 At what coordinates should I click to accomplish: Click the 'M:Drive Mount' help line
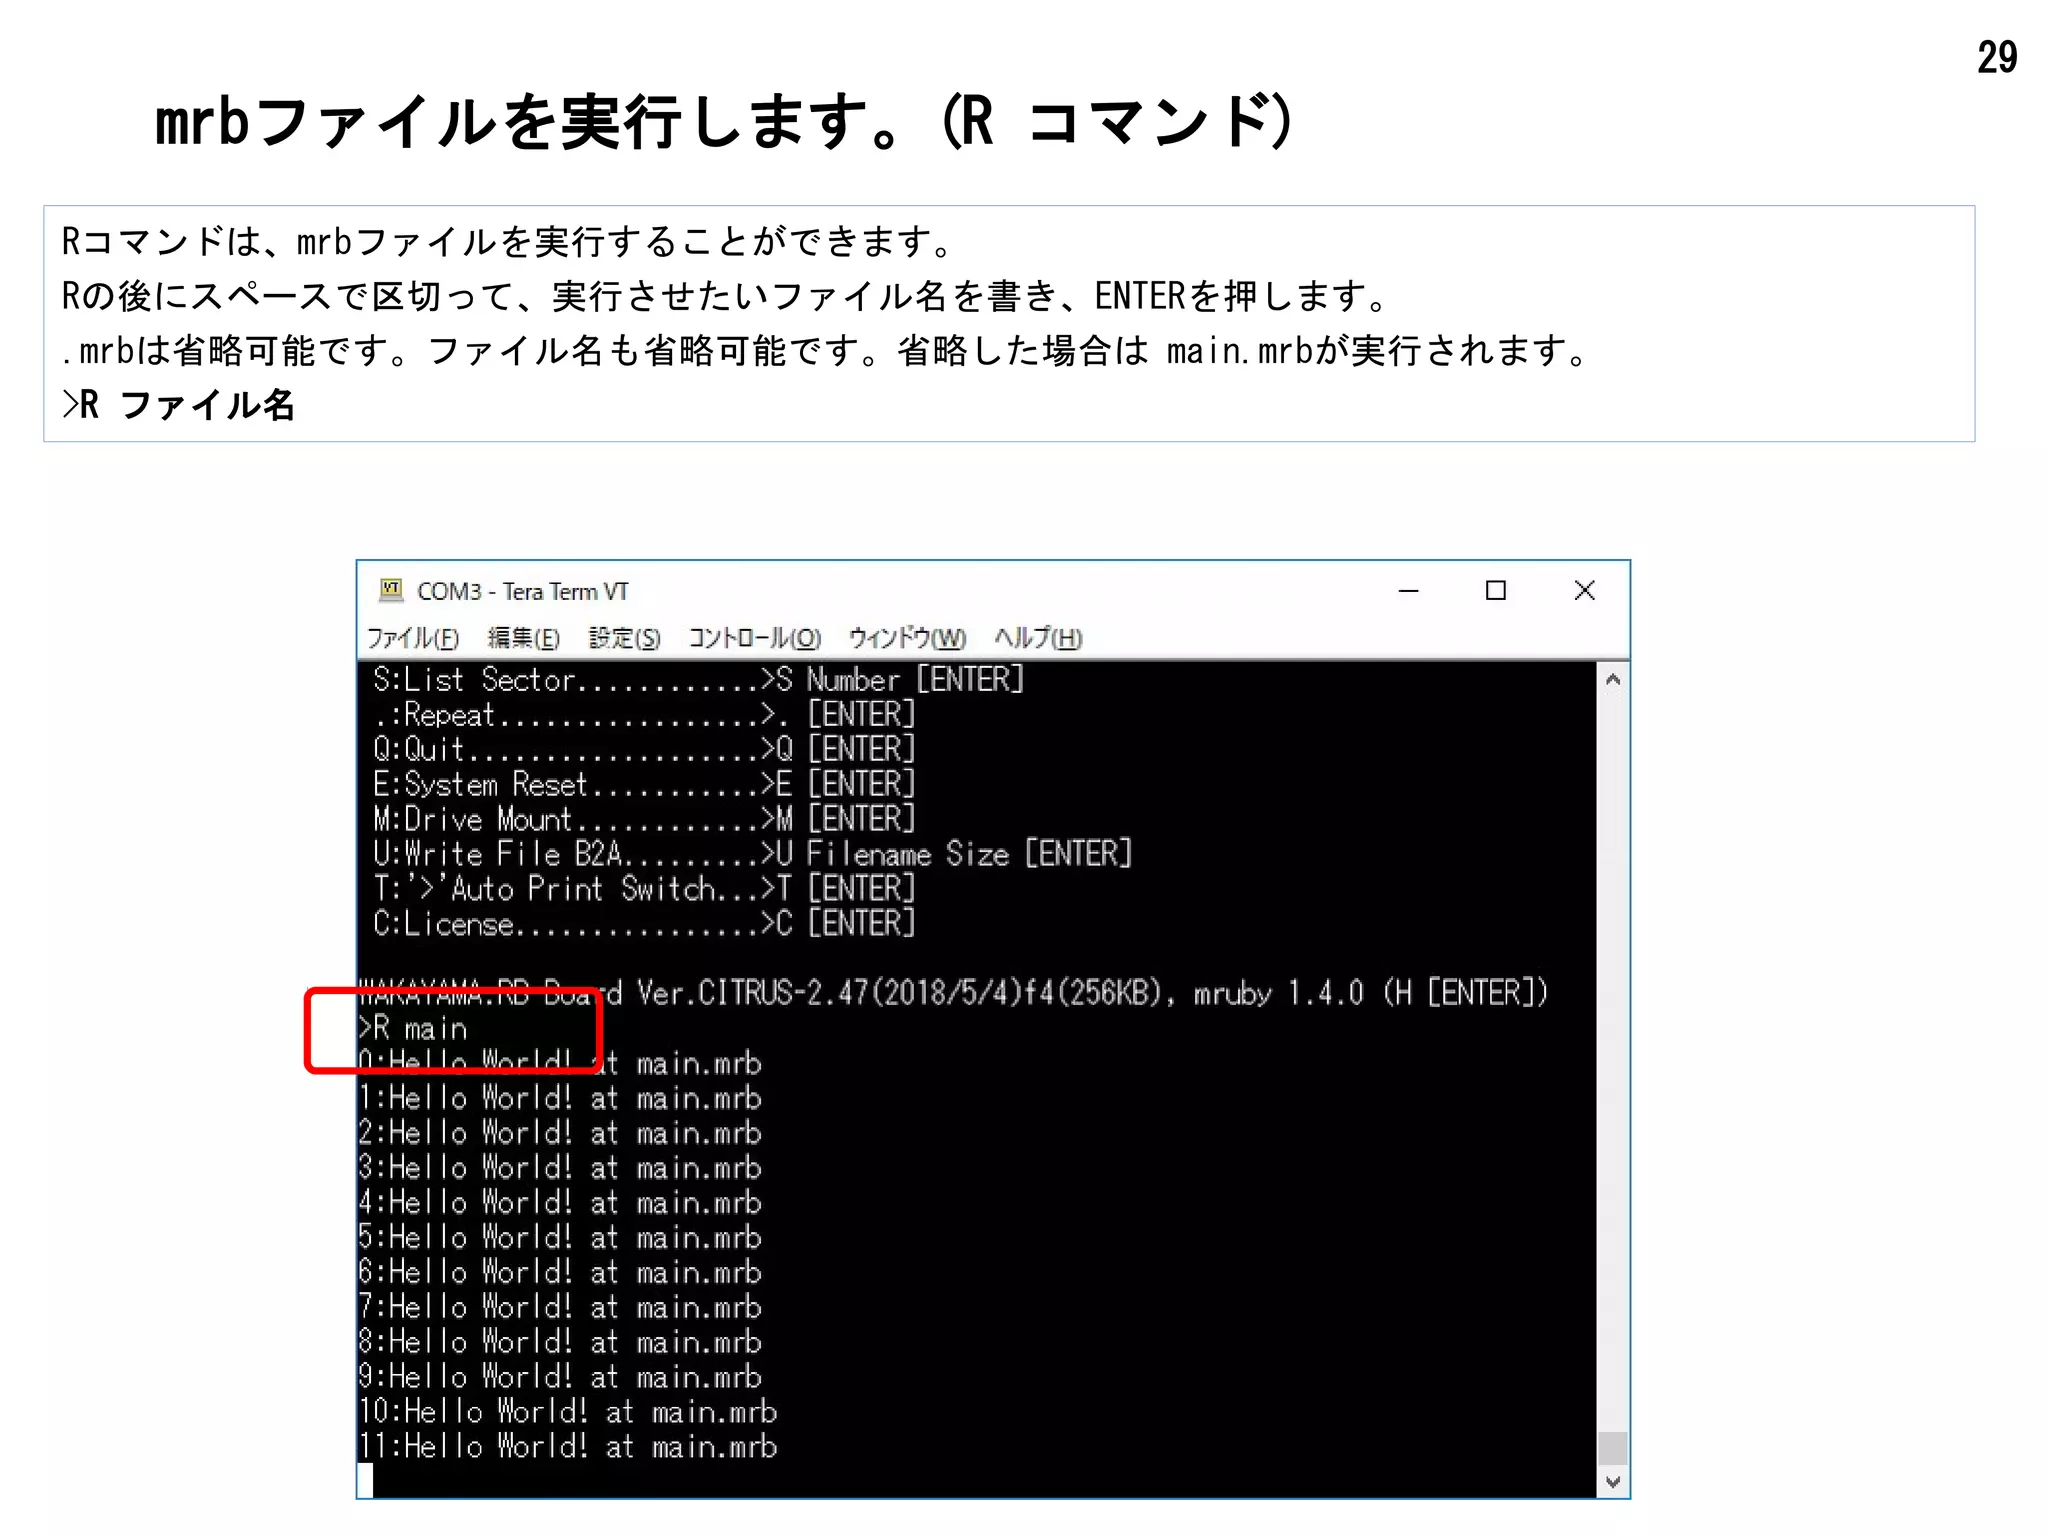(644, 819)
